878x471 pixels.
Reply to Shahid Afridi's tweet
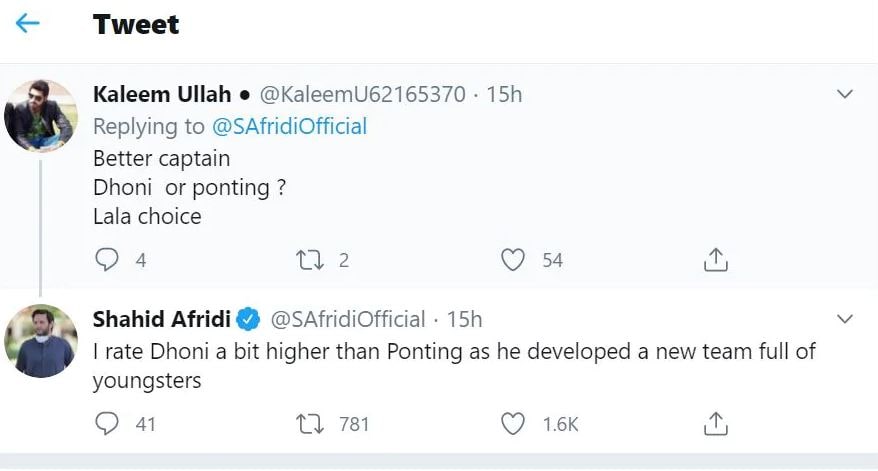107,424
